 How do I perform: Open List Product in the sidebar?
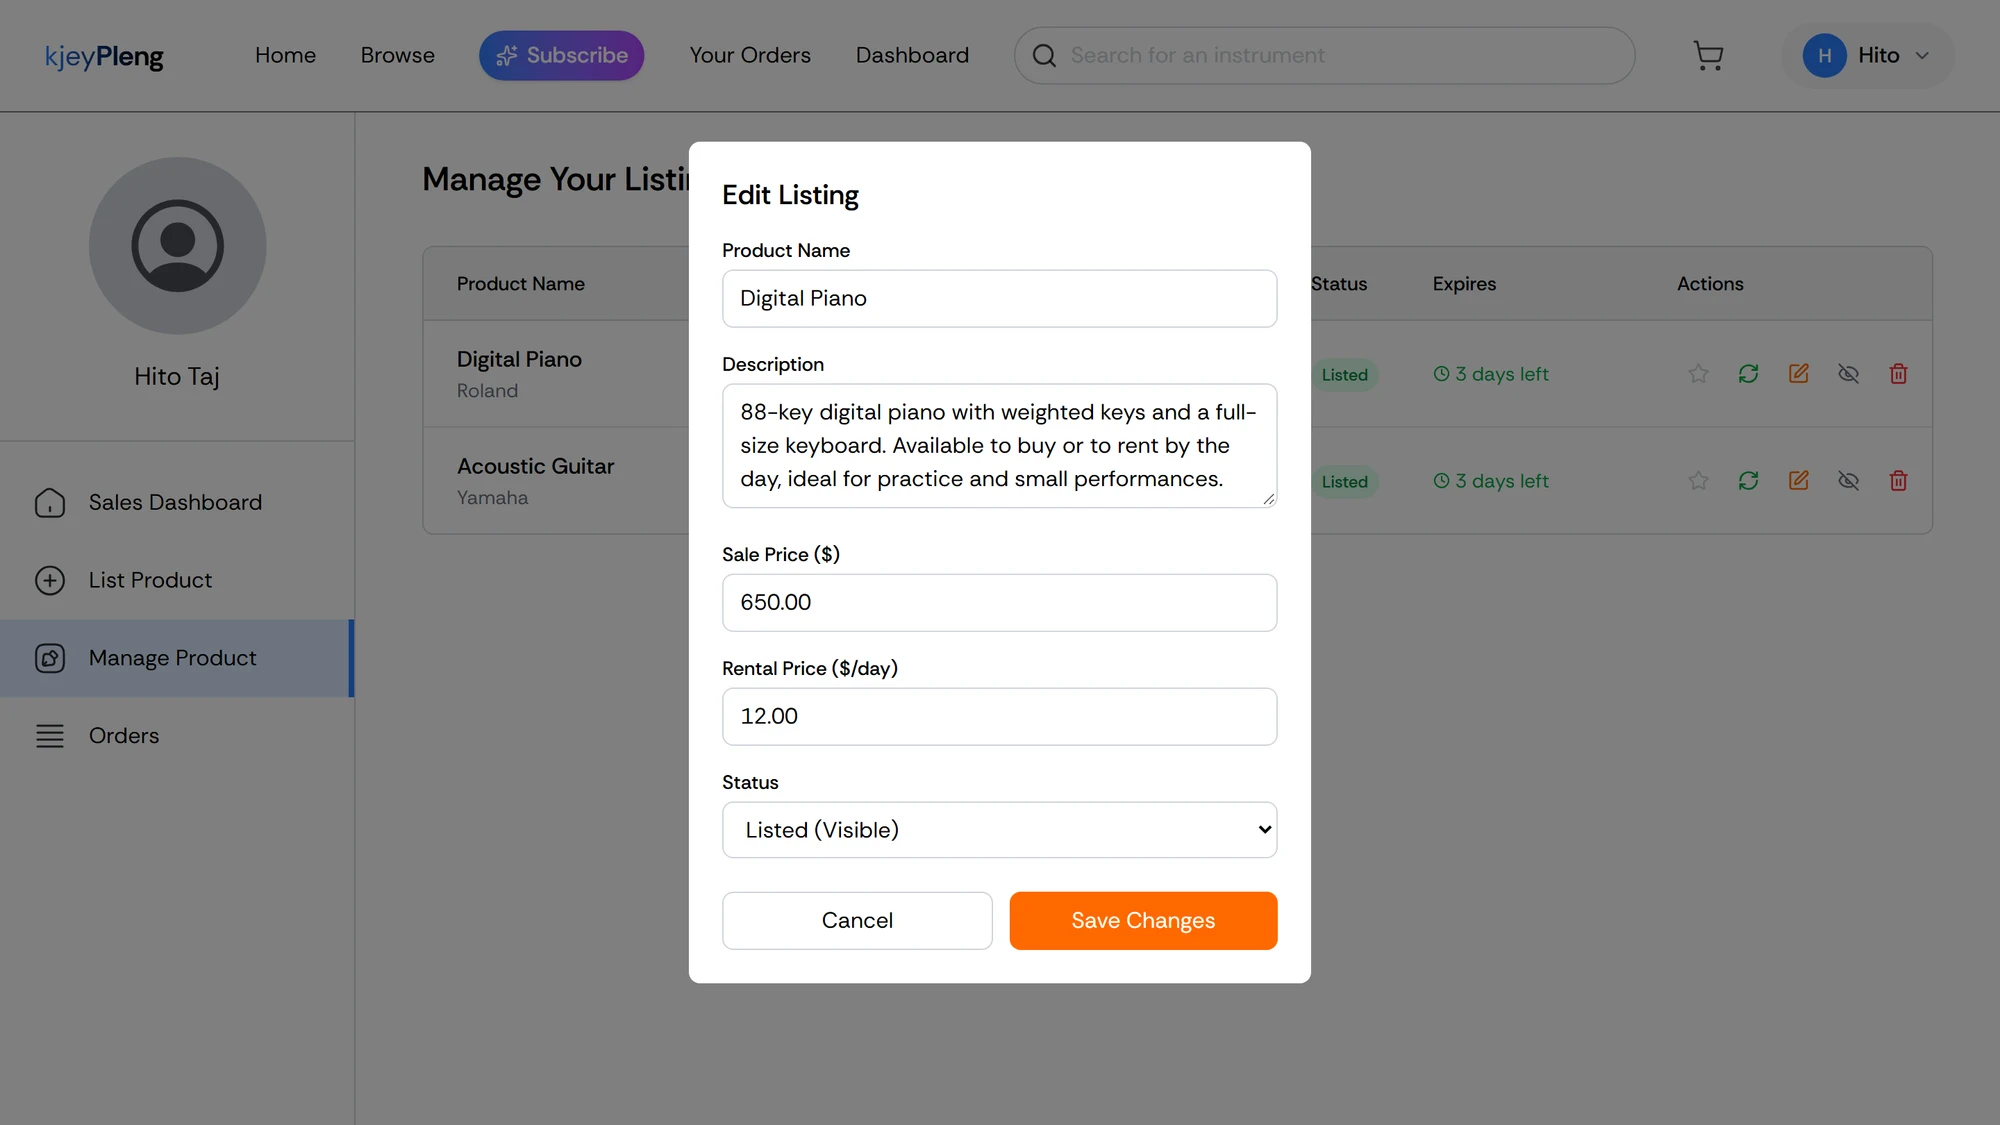(177, 580)
